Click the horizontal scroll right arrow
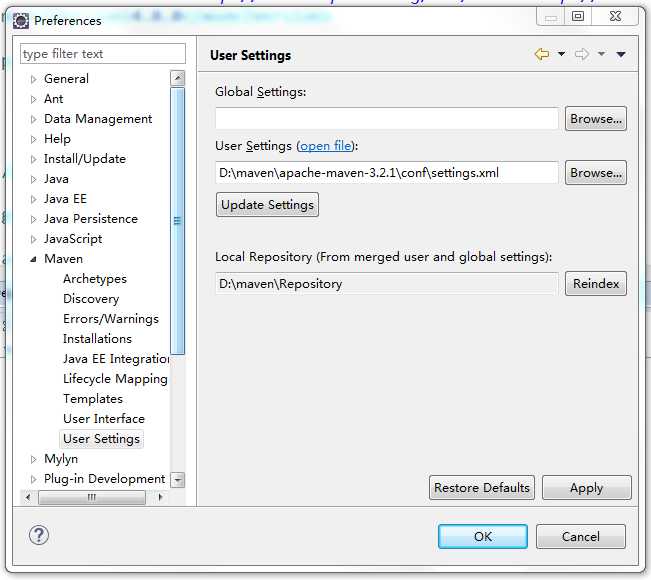The height and width of the screenshot is (580, 651). 160,497
